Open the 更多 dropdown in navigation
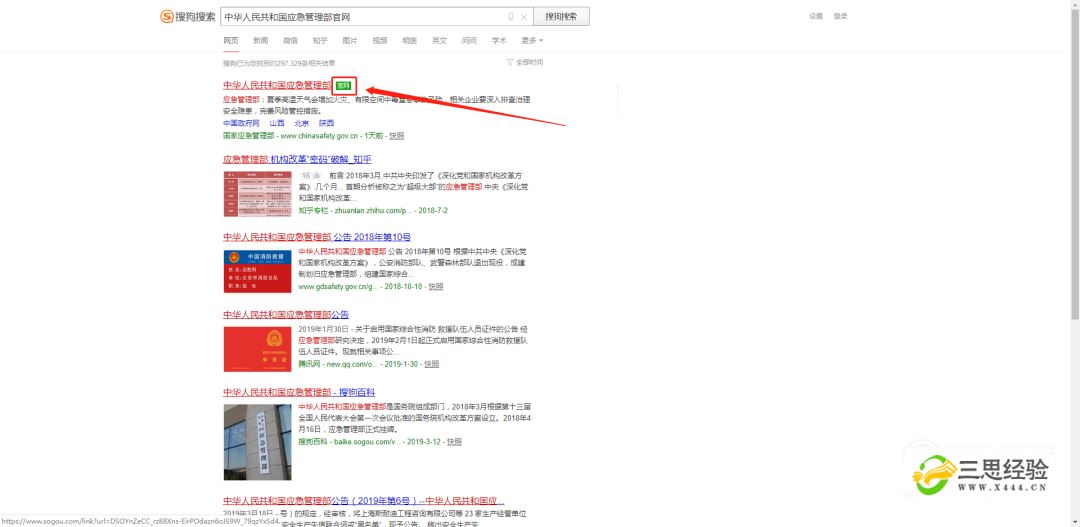Image resolution: width=1080 pixels, height=527 pixels. pos(532,41)
